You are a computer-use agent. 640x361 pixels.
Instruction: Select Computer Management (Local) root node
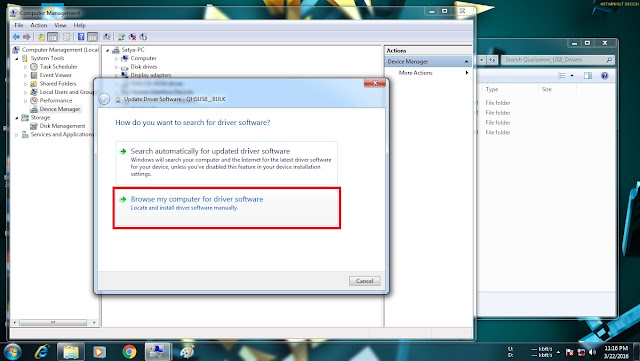[x=60, y=49]
